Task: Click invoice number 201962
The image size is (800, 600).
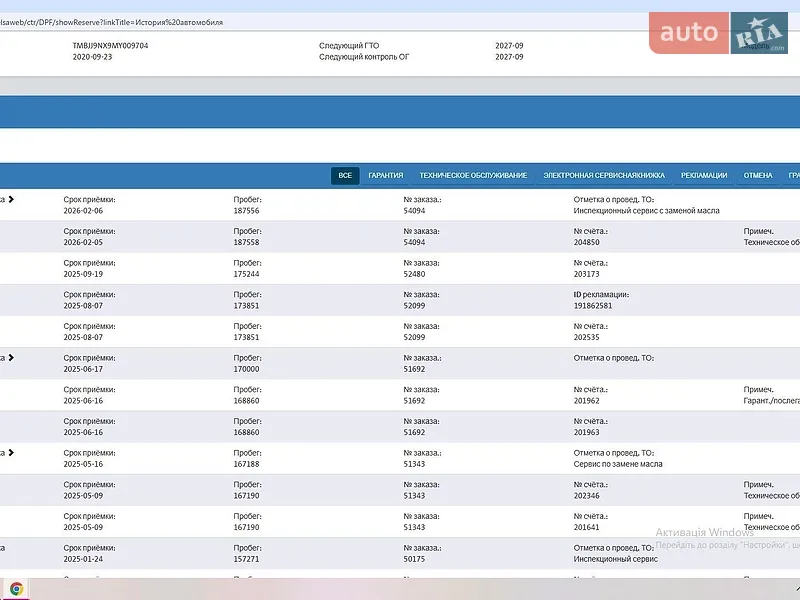Action: (586, 401)
